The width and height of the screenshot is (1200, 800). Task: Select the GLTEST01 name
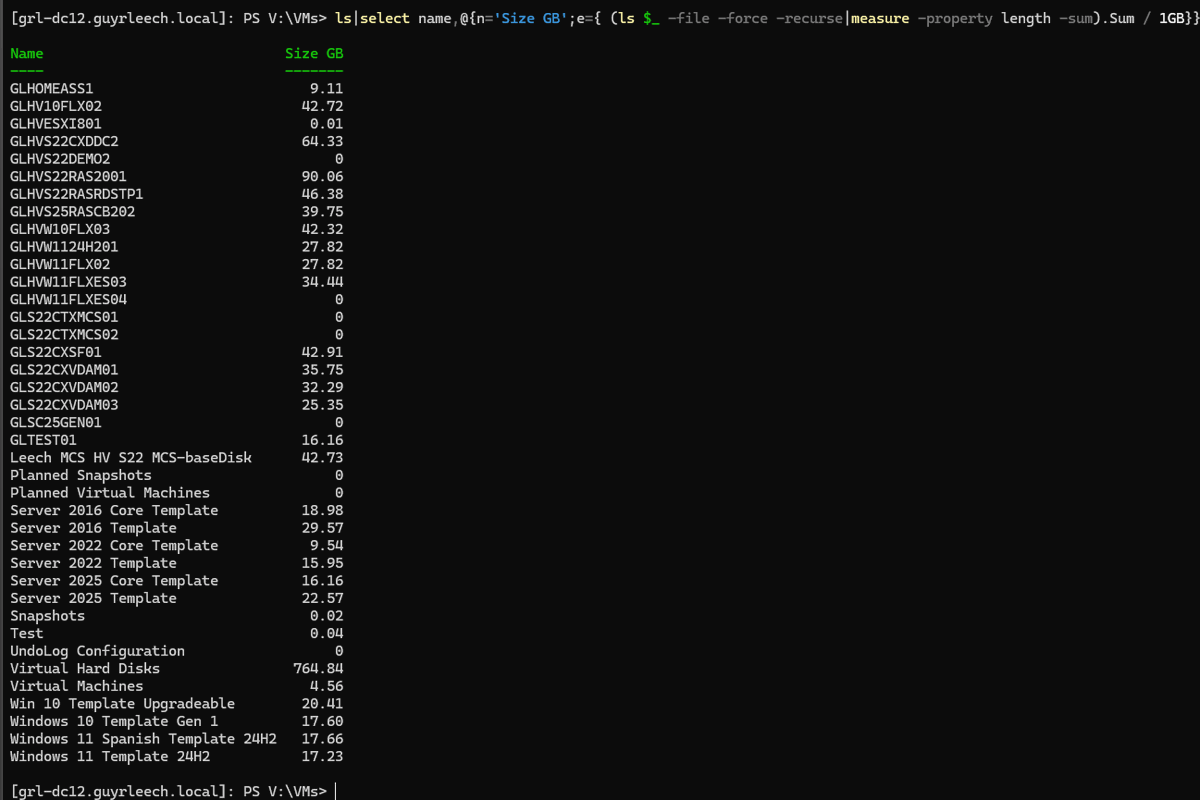43,440
